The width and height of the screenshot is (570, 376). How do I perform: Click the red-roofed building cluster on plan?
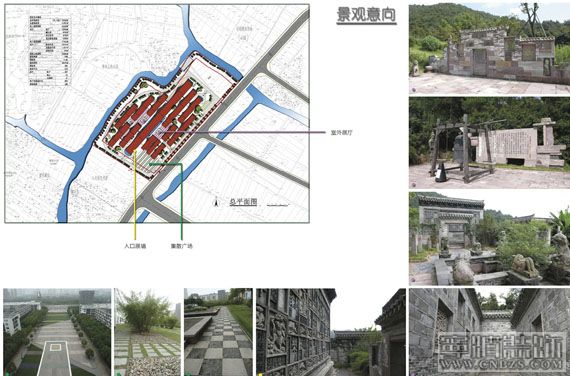[156, 118]
